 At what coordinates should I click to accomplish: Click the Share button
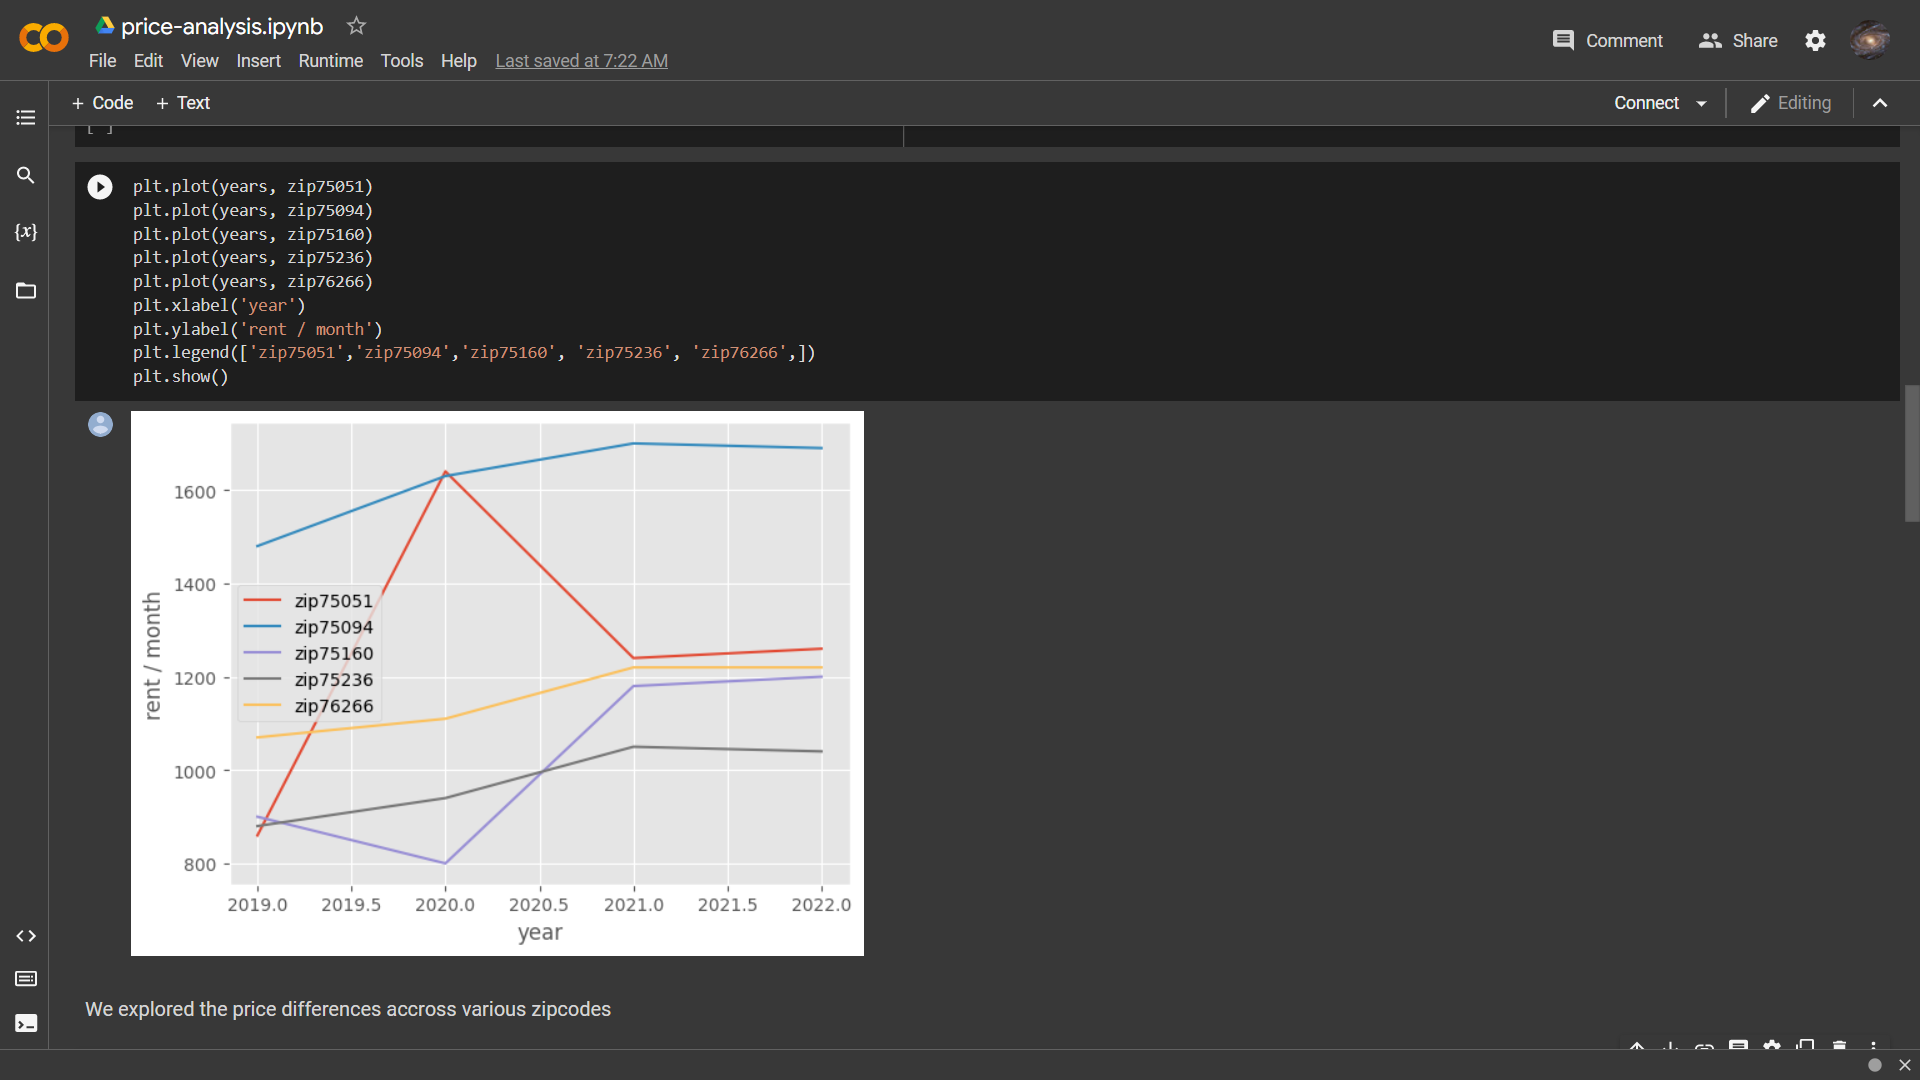tap(1738, 41)
